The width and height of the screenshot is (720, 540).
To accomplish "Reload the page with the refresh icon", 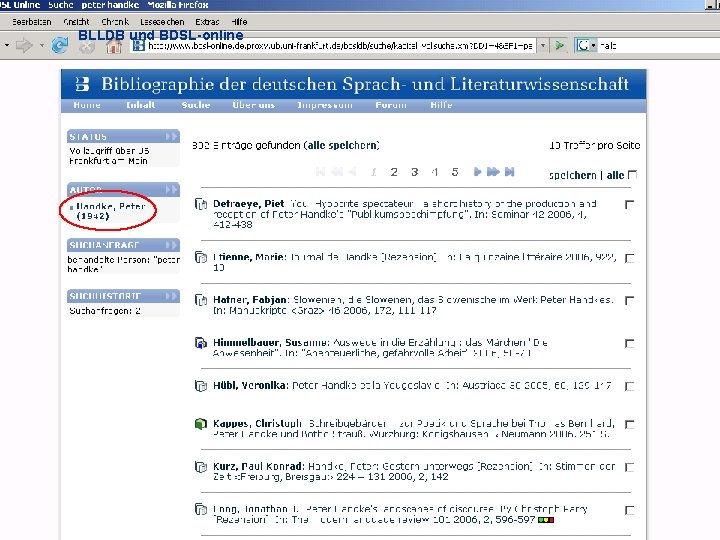I will pos(60,45).
